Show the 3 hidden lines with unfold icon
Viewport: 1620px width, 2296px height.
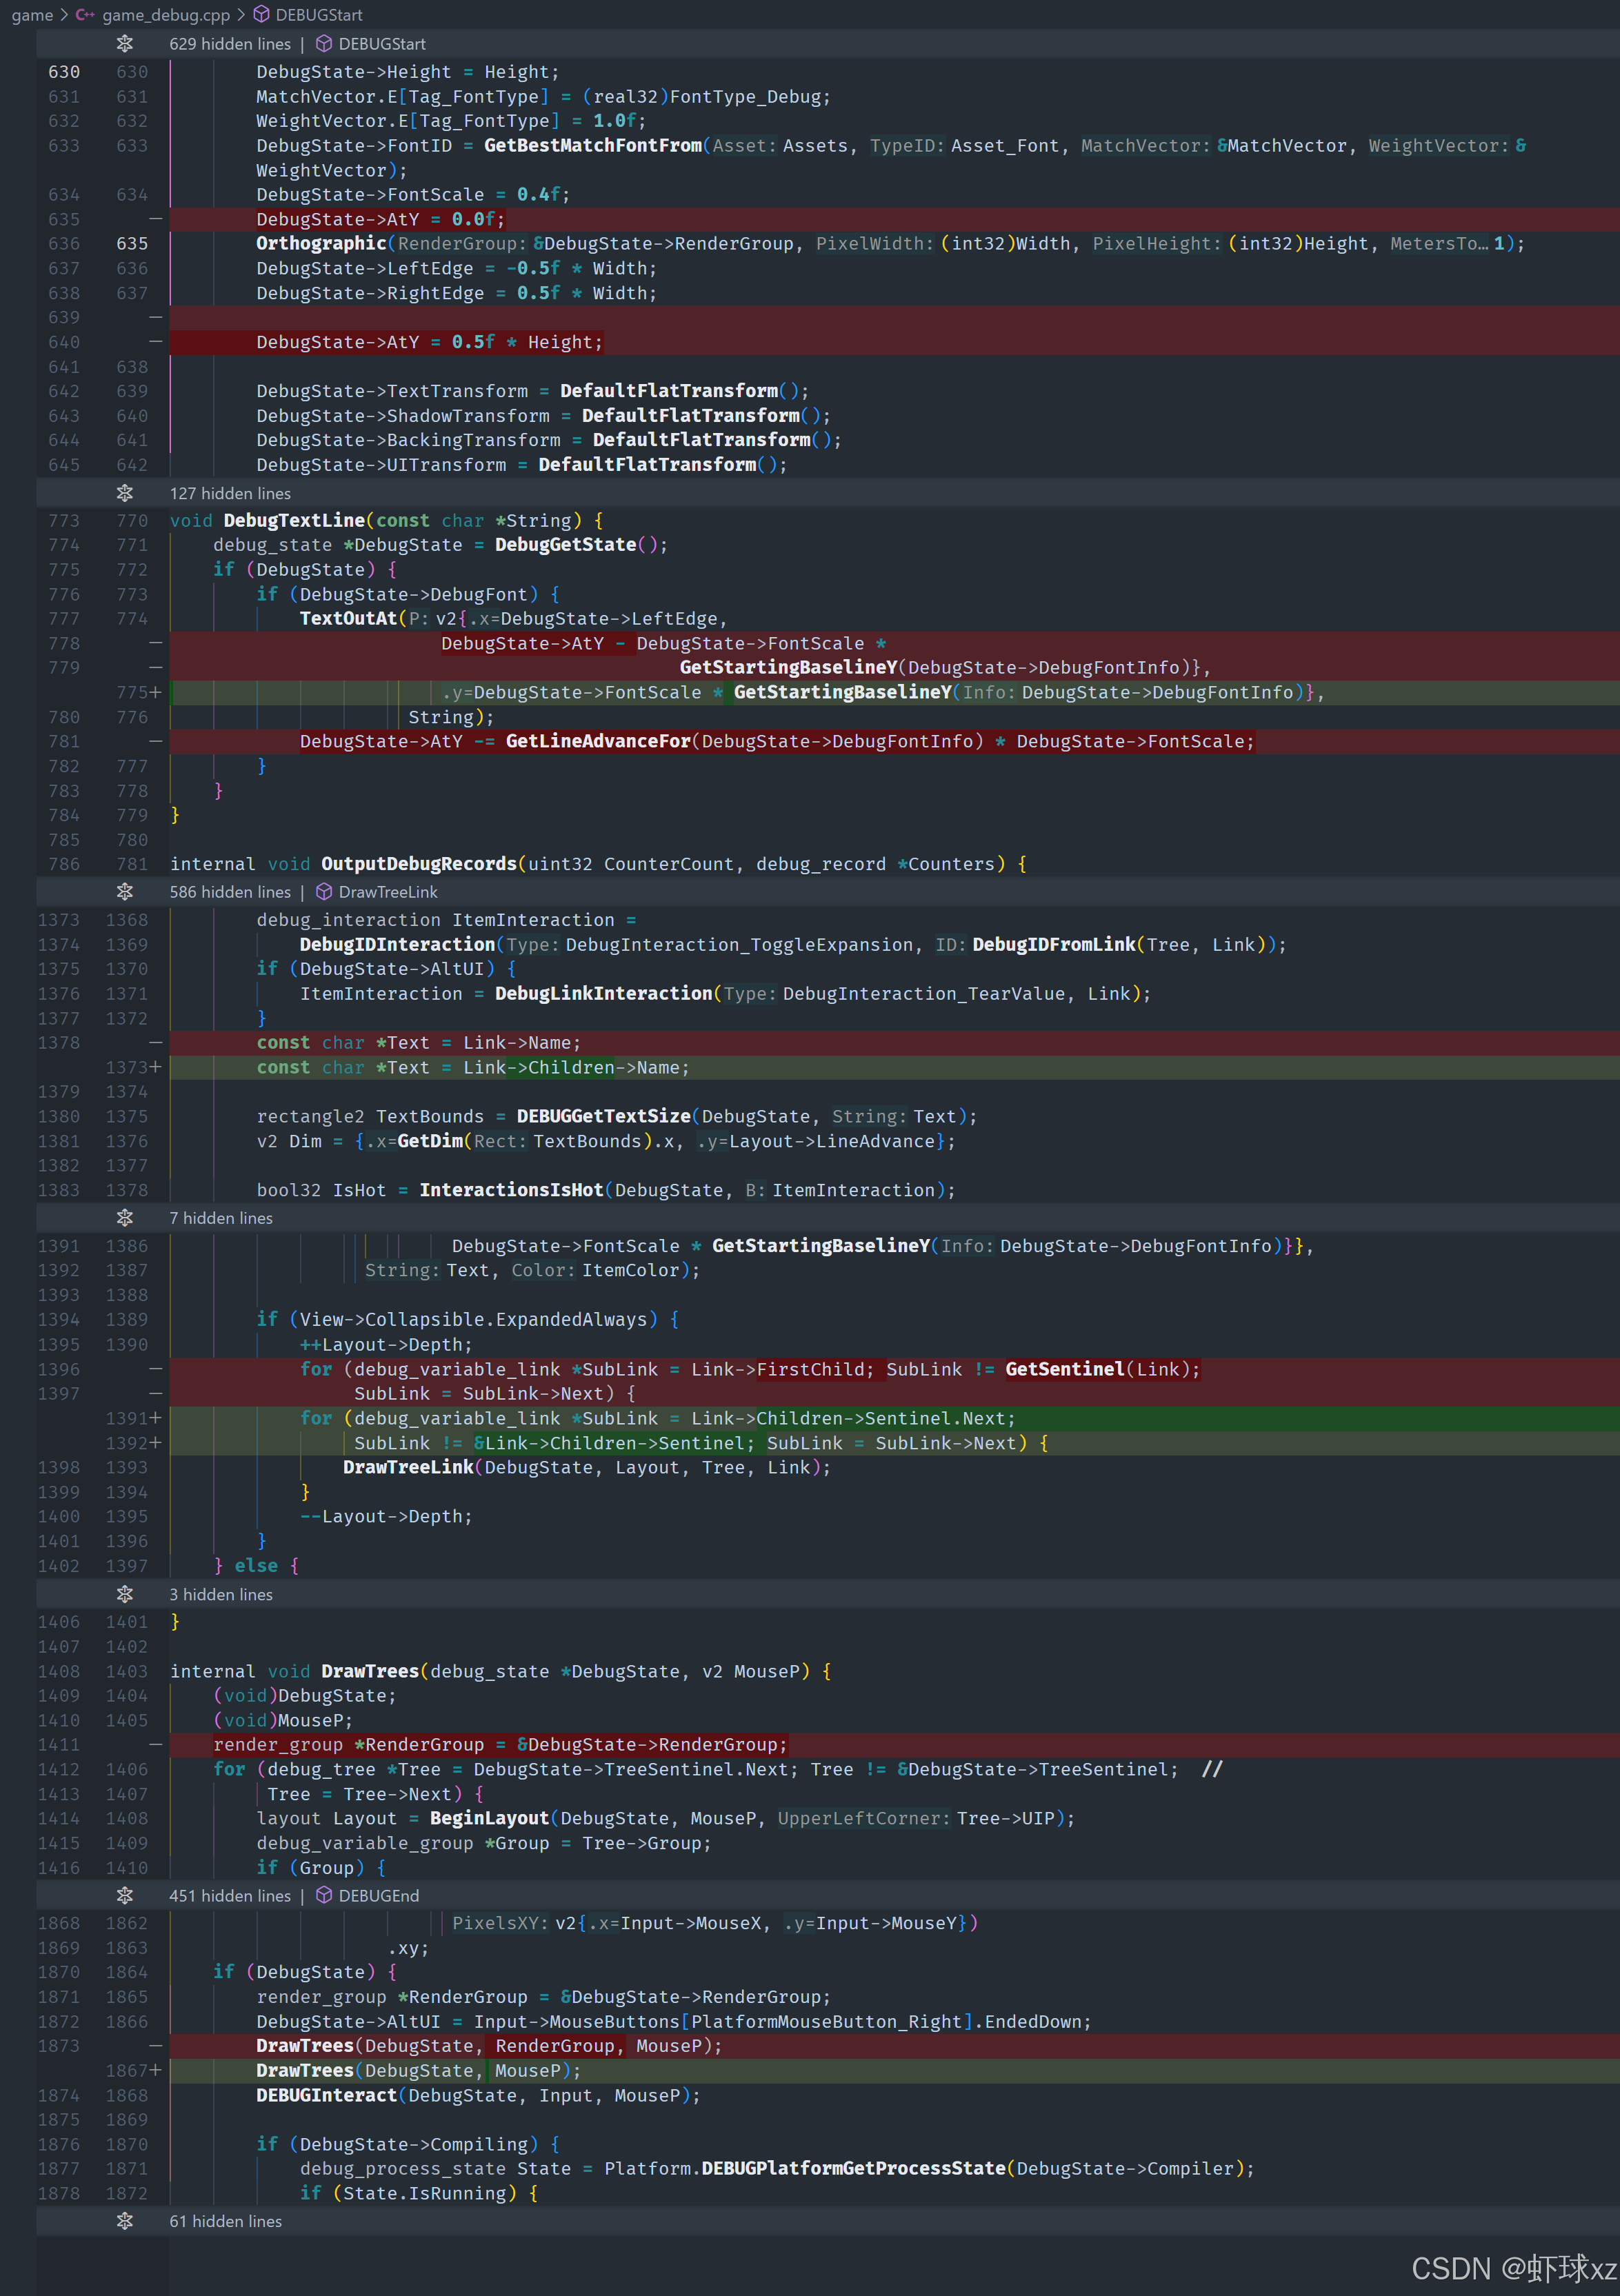click(124, 1594)
